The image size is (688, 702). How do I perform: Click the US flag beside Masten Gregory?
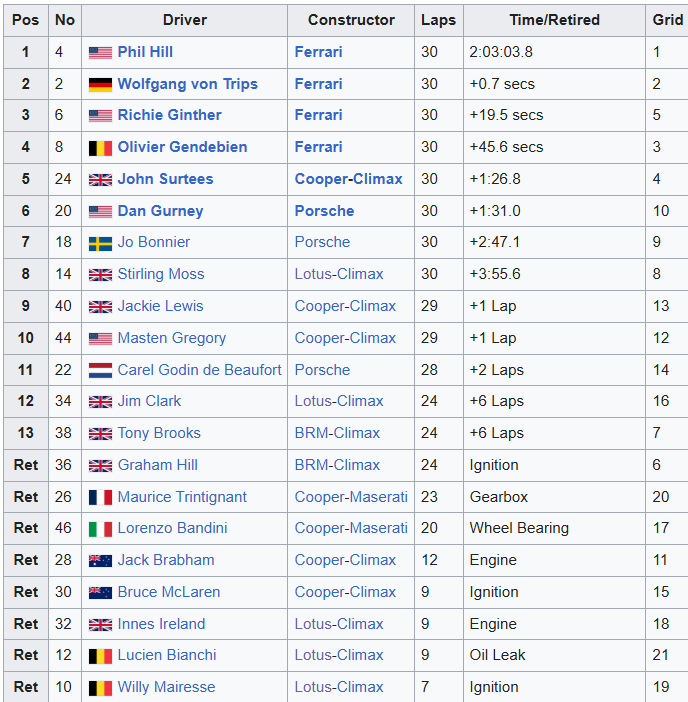point(100,339)
